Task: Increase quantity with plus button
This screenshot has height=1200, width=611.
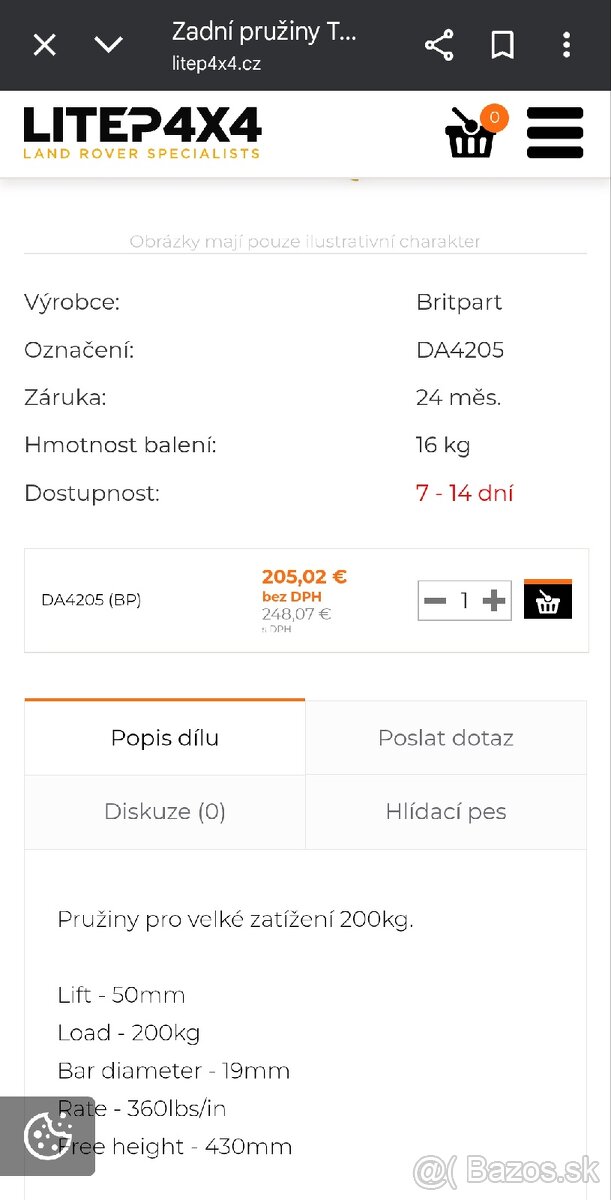Action: click(x=494, y=600)
